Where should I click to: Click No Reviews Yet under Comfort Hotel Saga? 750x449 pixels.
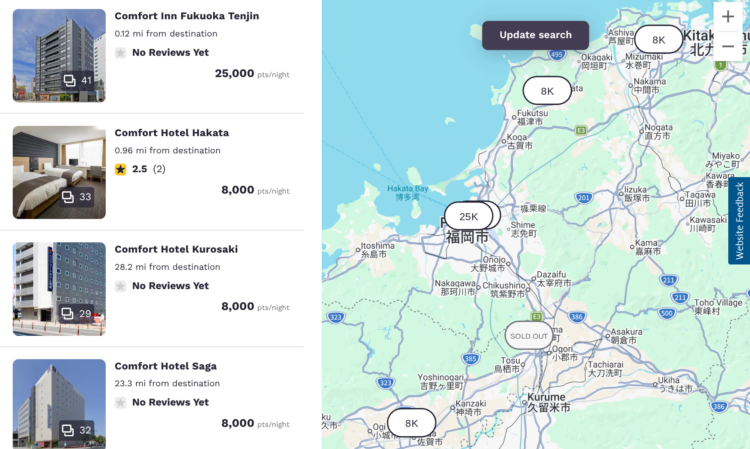coord(170,403)
